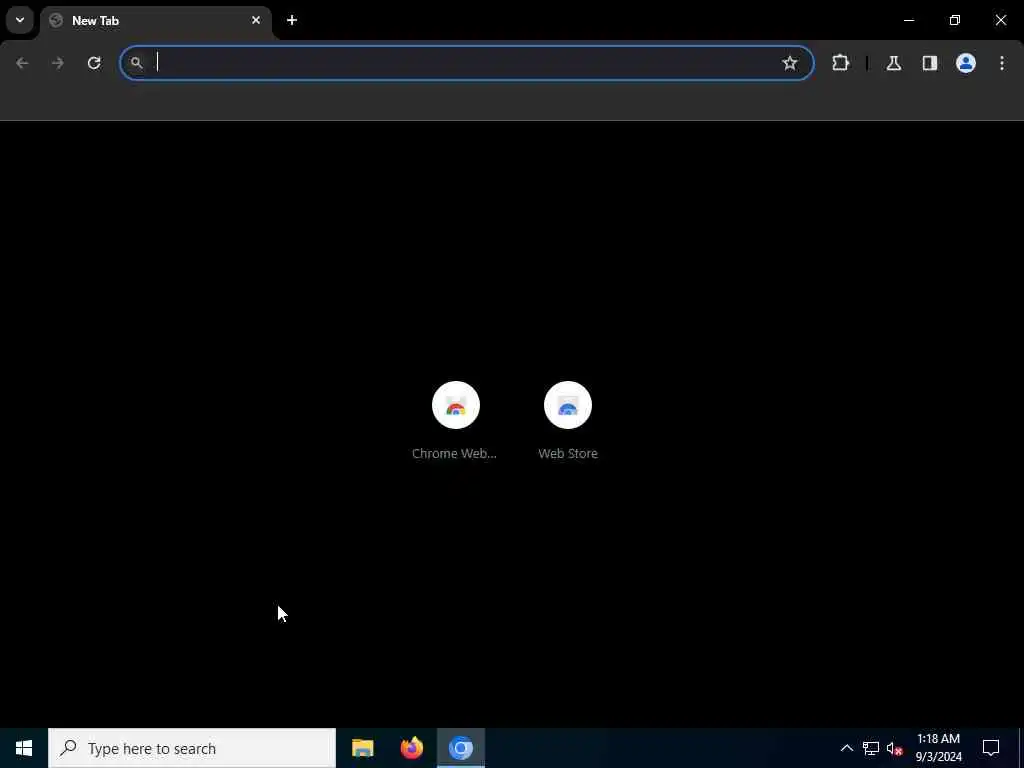Screen dimensions: 1024x768
Task: Show hidden system tray icons
Action: tap(846, 748)
